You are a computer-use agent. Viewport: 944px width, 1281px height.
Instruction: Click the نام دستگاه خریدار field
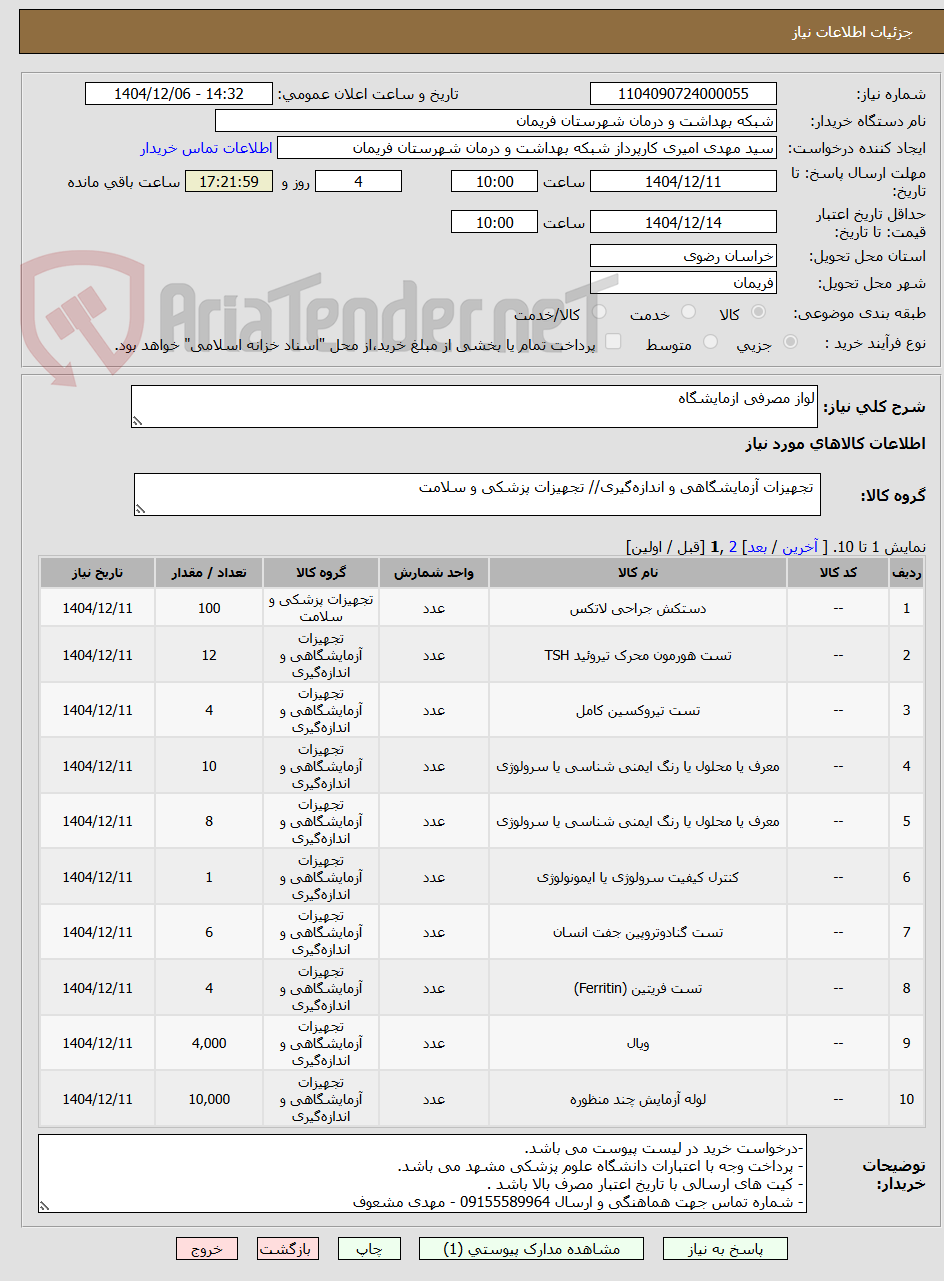(496, 121)
